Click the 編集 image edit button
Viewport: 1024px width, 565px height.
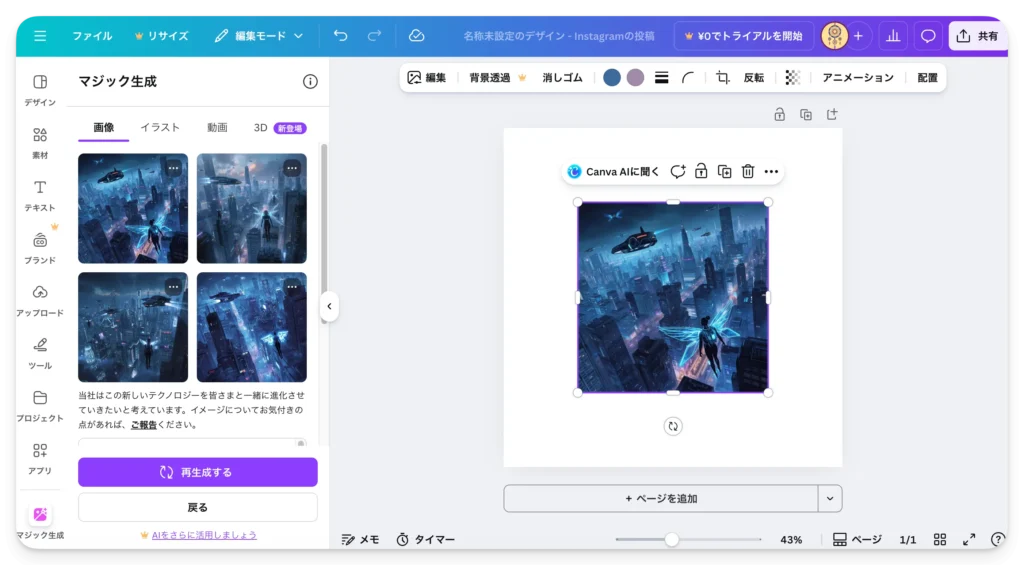(x=426, y=78)
